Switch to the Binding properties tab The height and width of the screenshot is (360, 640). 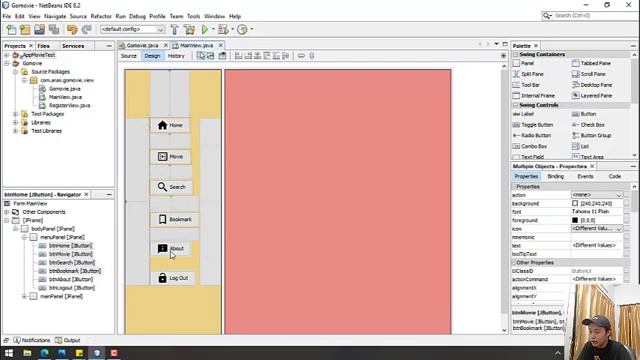pyautogui.click(x=556, y=176)
